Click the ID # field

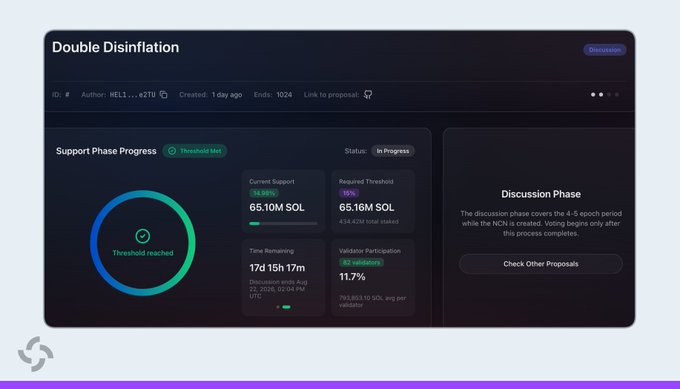61,95
